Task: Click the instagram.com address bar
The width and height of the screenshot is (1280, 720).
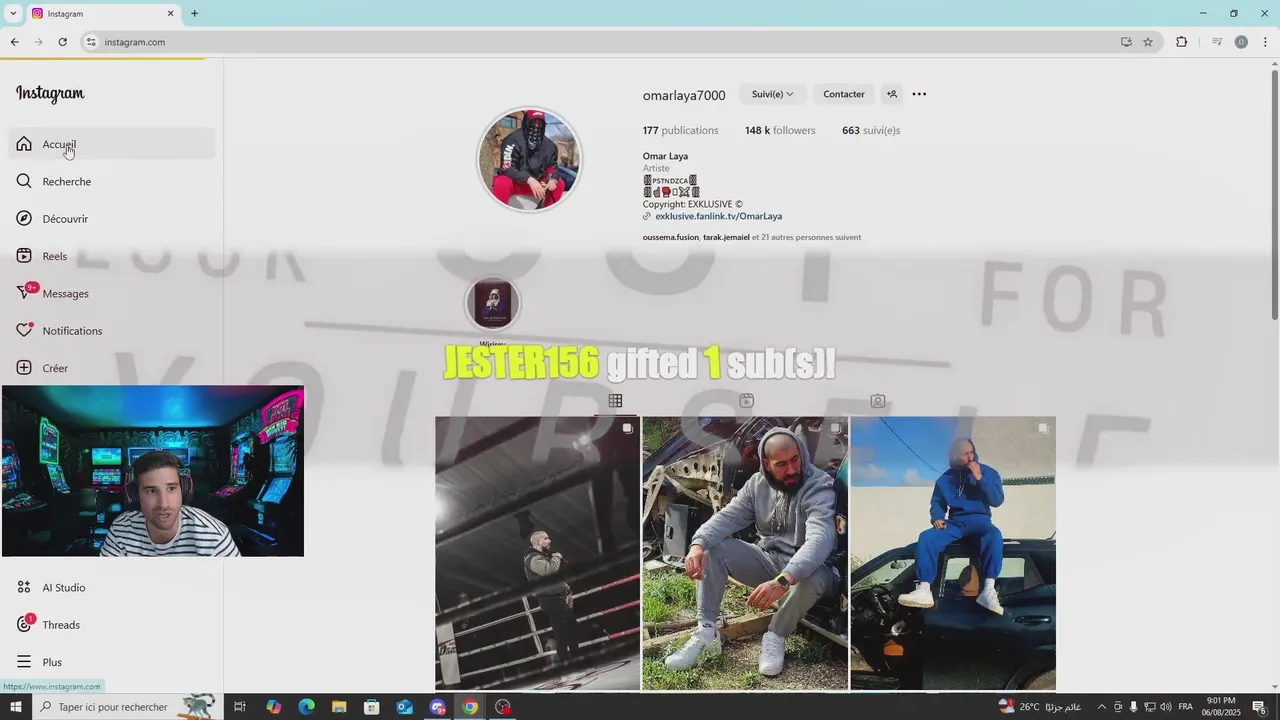Action: point(600,42)
